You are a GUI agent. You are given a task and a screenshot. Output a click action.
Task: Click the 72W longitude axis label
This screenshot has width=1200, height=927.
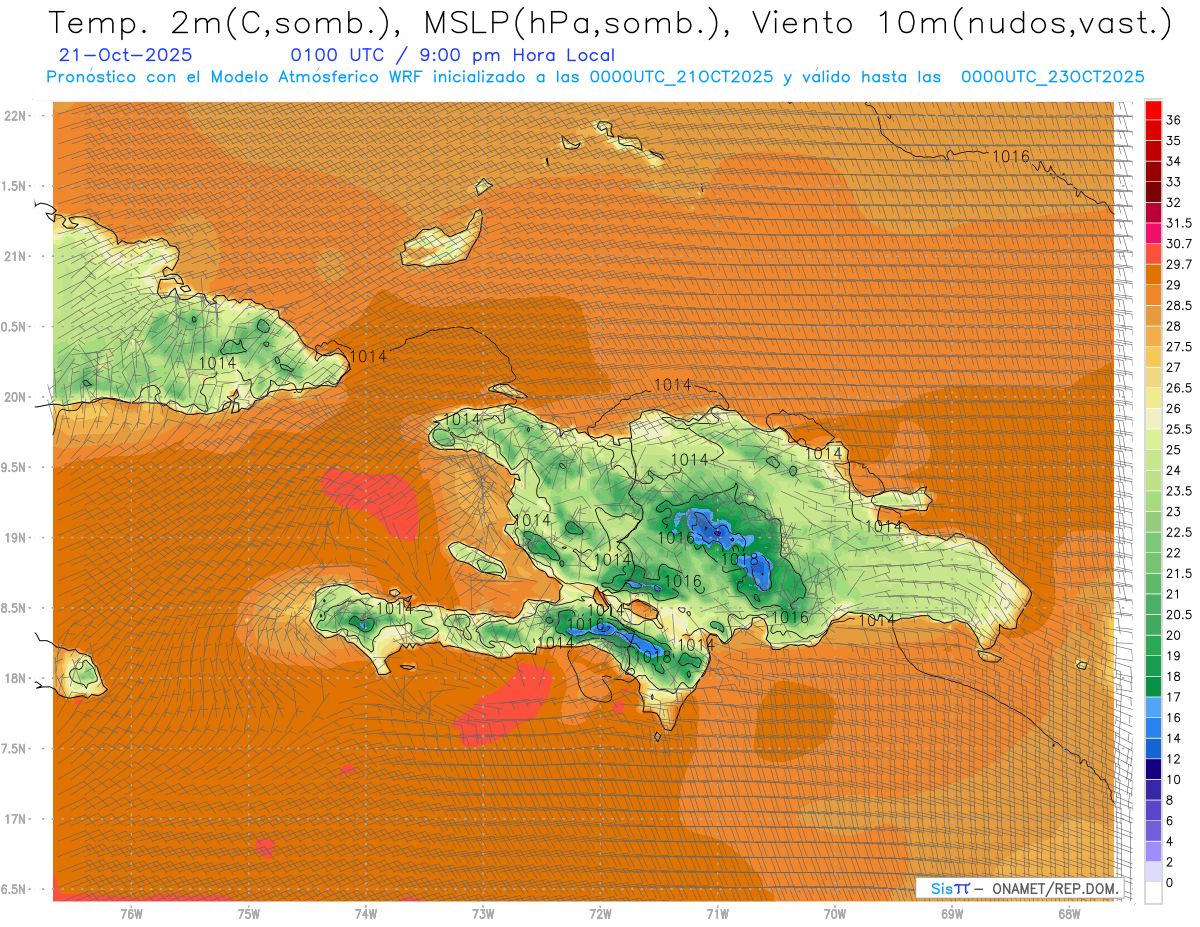click(x=600, y=913)
